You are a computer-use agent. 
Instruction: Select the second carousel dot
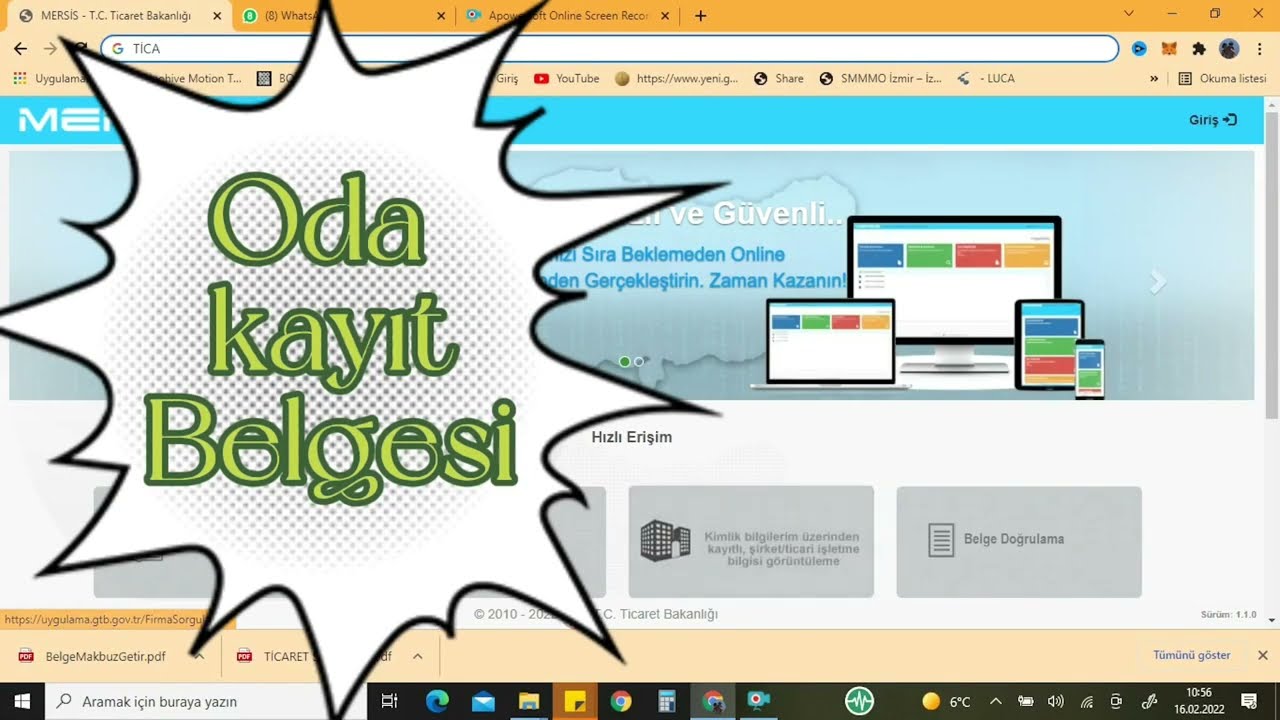639,362
